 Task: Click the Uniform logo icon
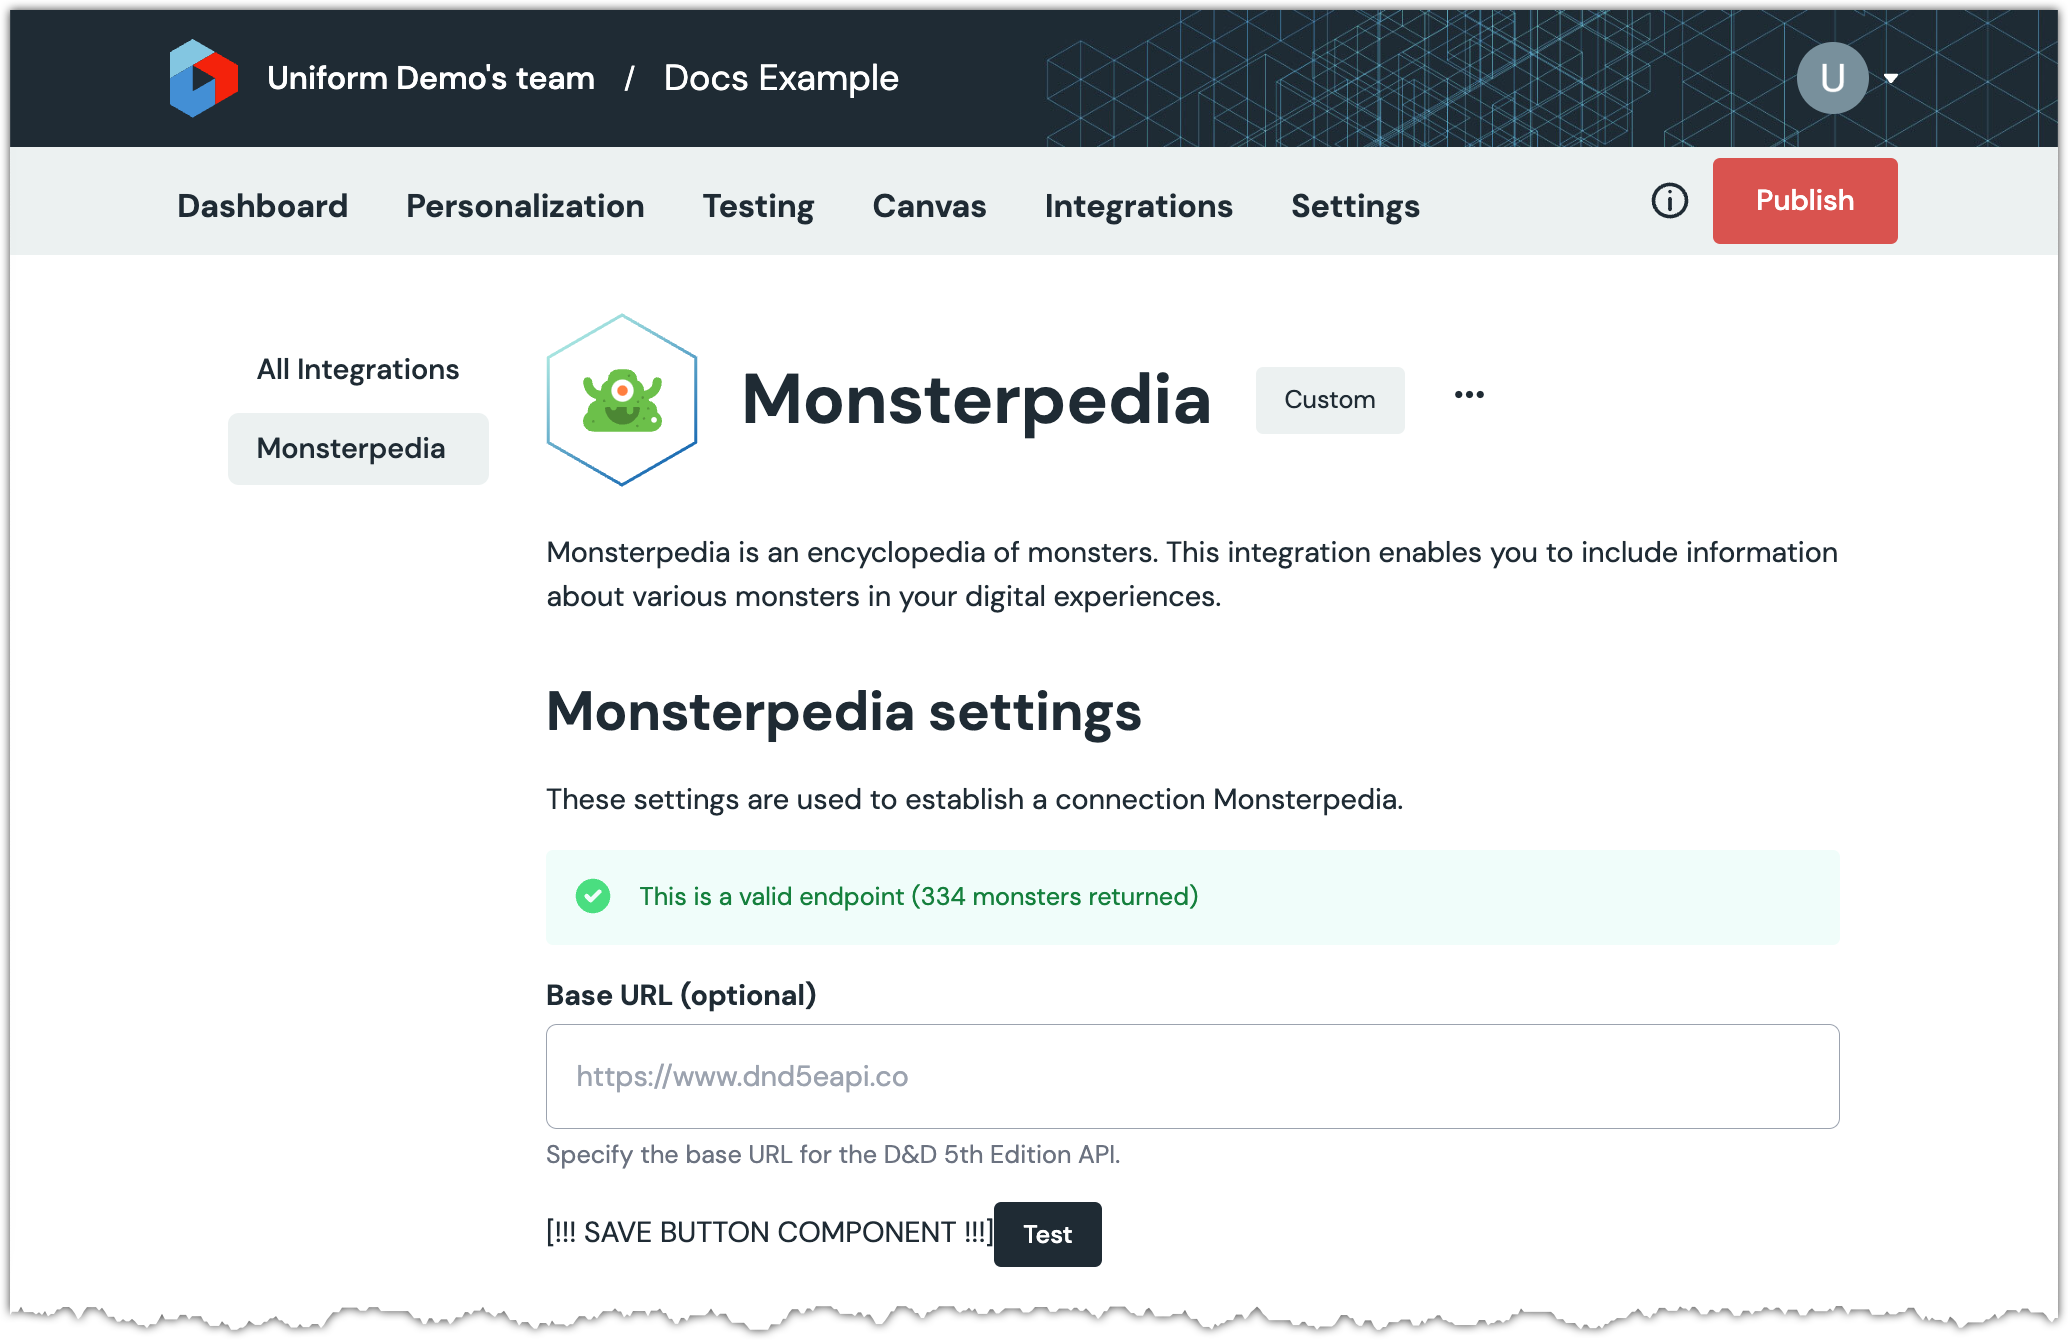tap(204, 78)
